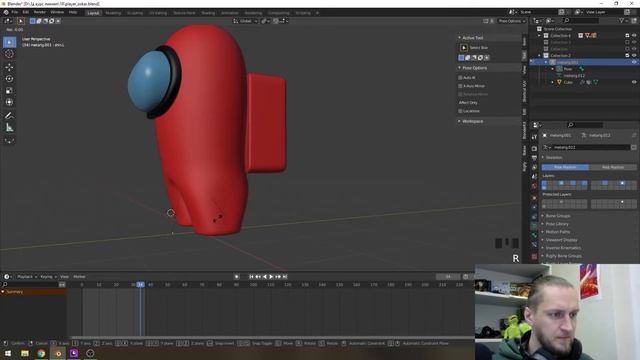Open the Playback dropdown in timeline
The image size is (640, 360).
coord(27,277)
